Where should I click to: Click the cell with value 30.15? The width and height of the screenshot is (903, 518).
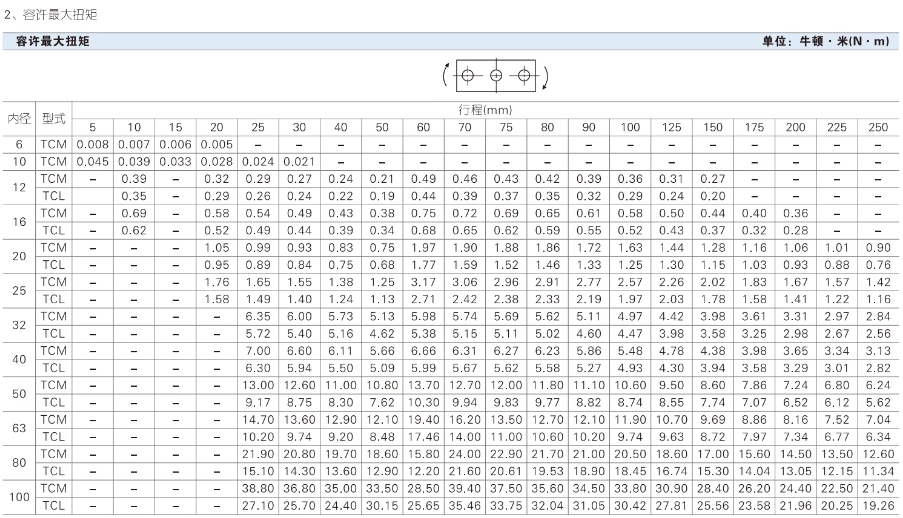pos(382,506)
